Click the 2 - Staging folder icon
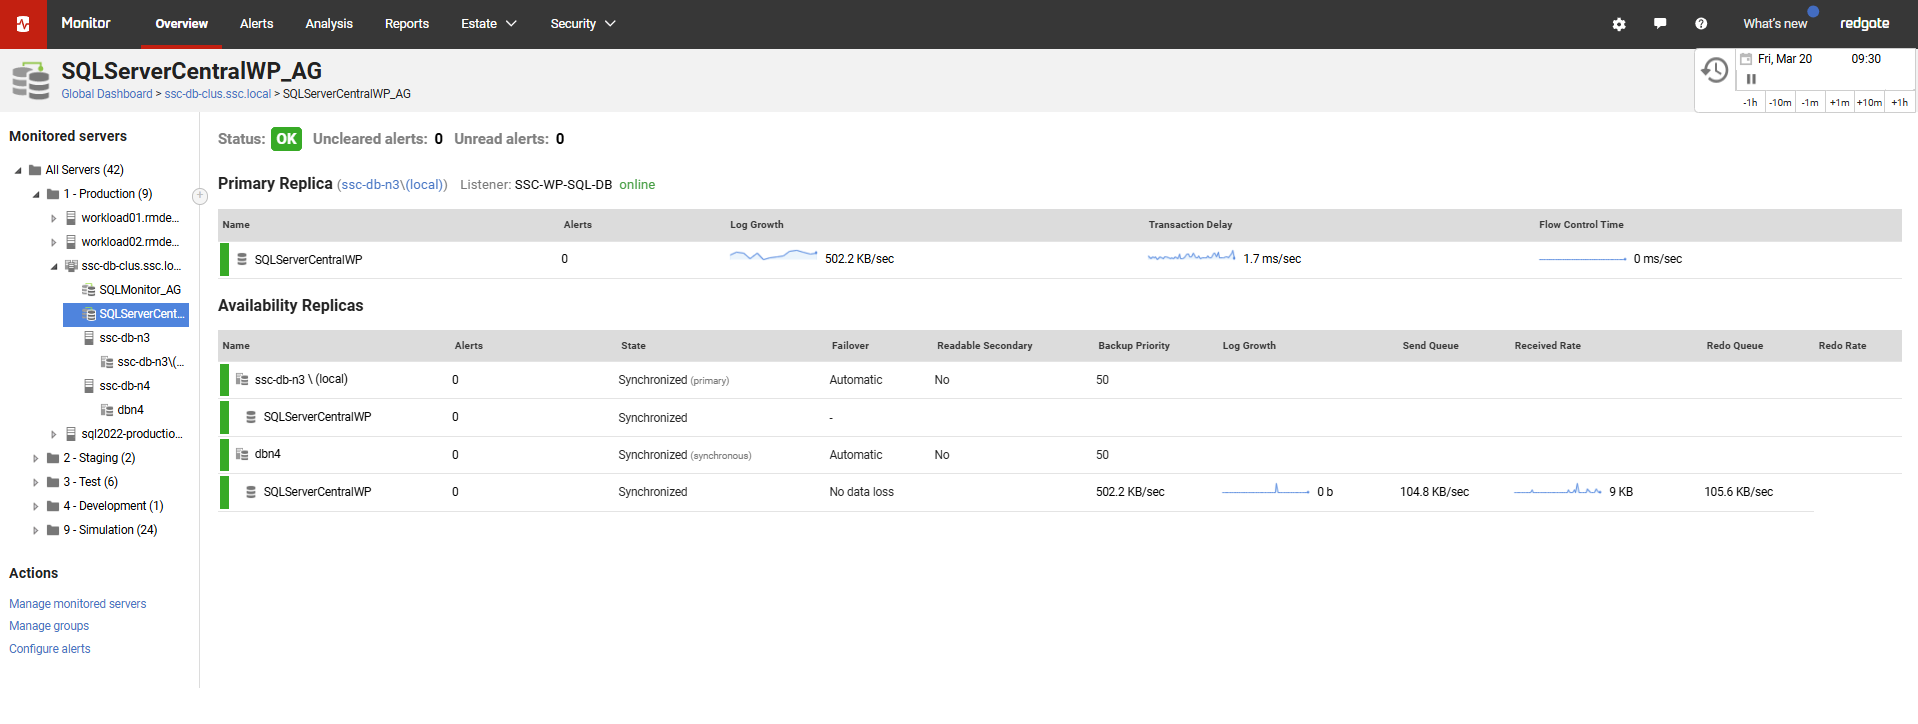 click(53, 458)
